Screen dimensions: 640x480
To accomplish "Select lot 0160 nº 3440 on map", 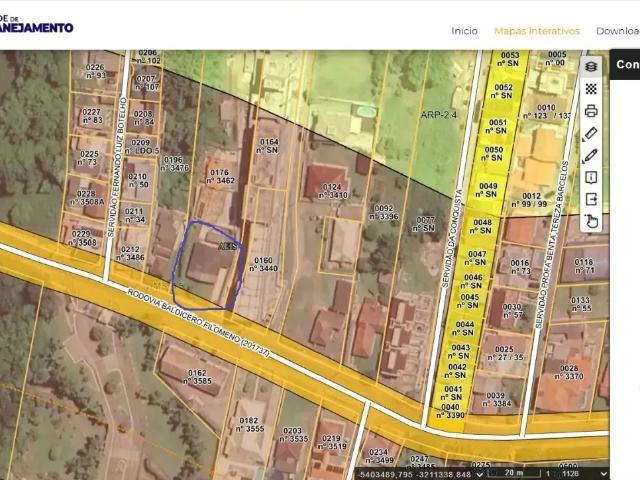I will [264, 265].
